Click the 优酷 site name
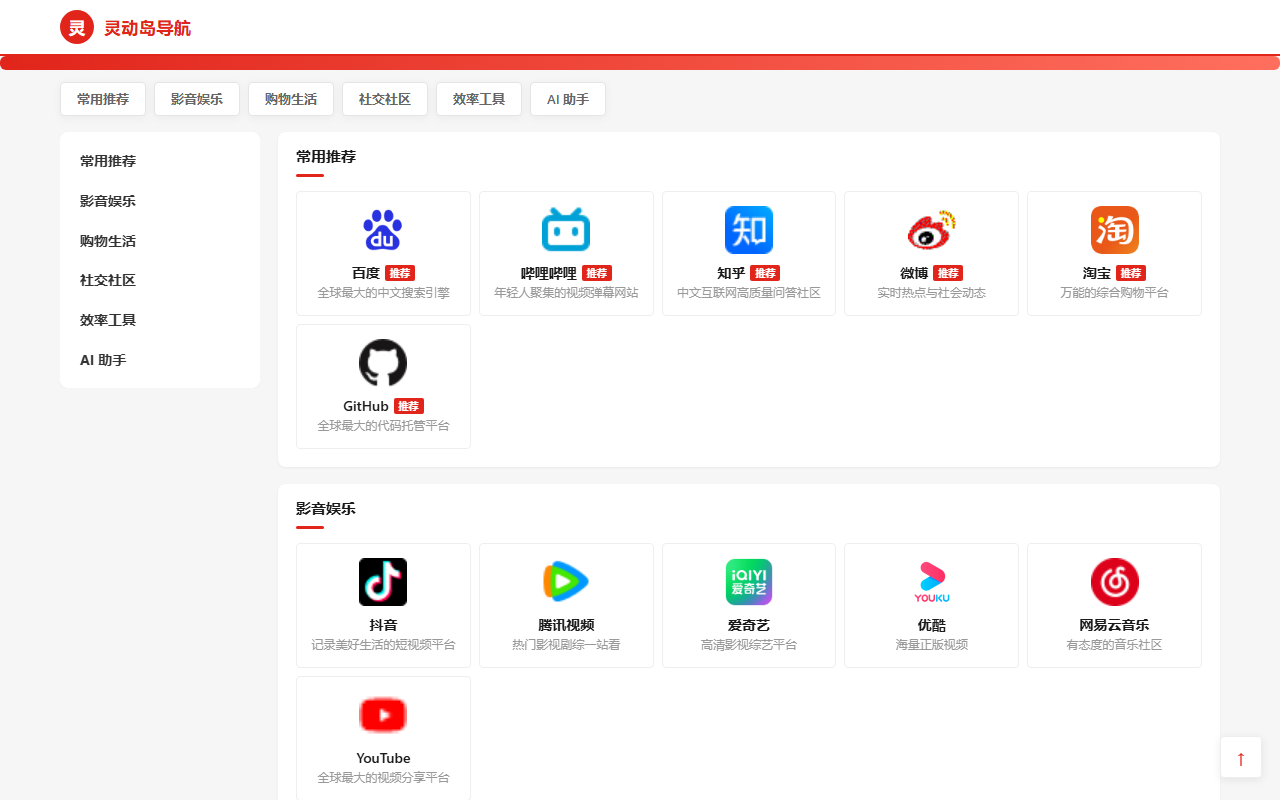Viewport: 1280px width, 800px height. click(x=932, y=625)
